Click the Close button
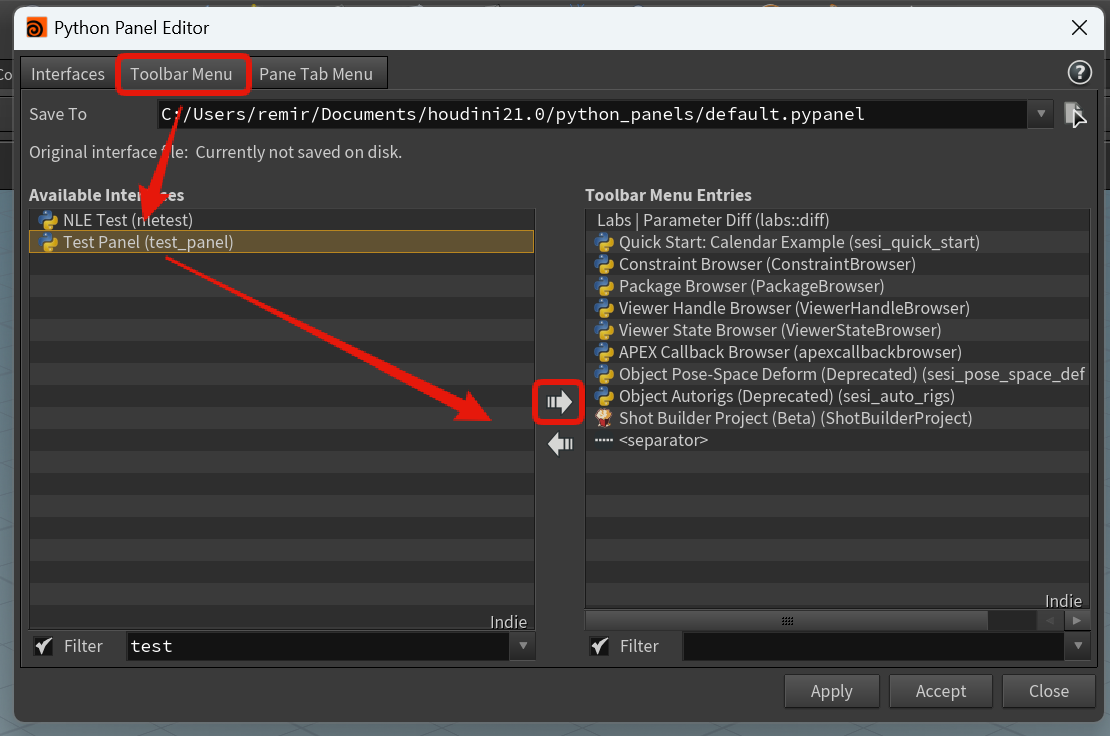The image size is (1110, 736). (1048, 691)
